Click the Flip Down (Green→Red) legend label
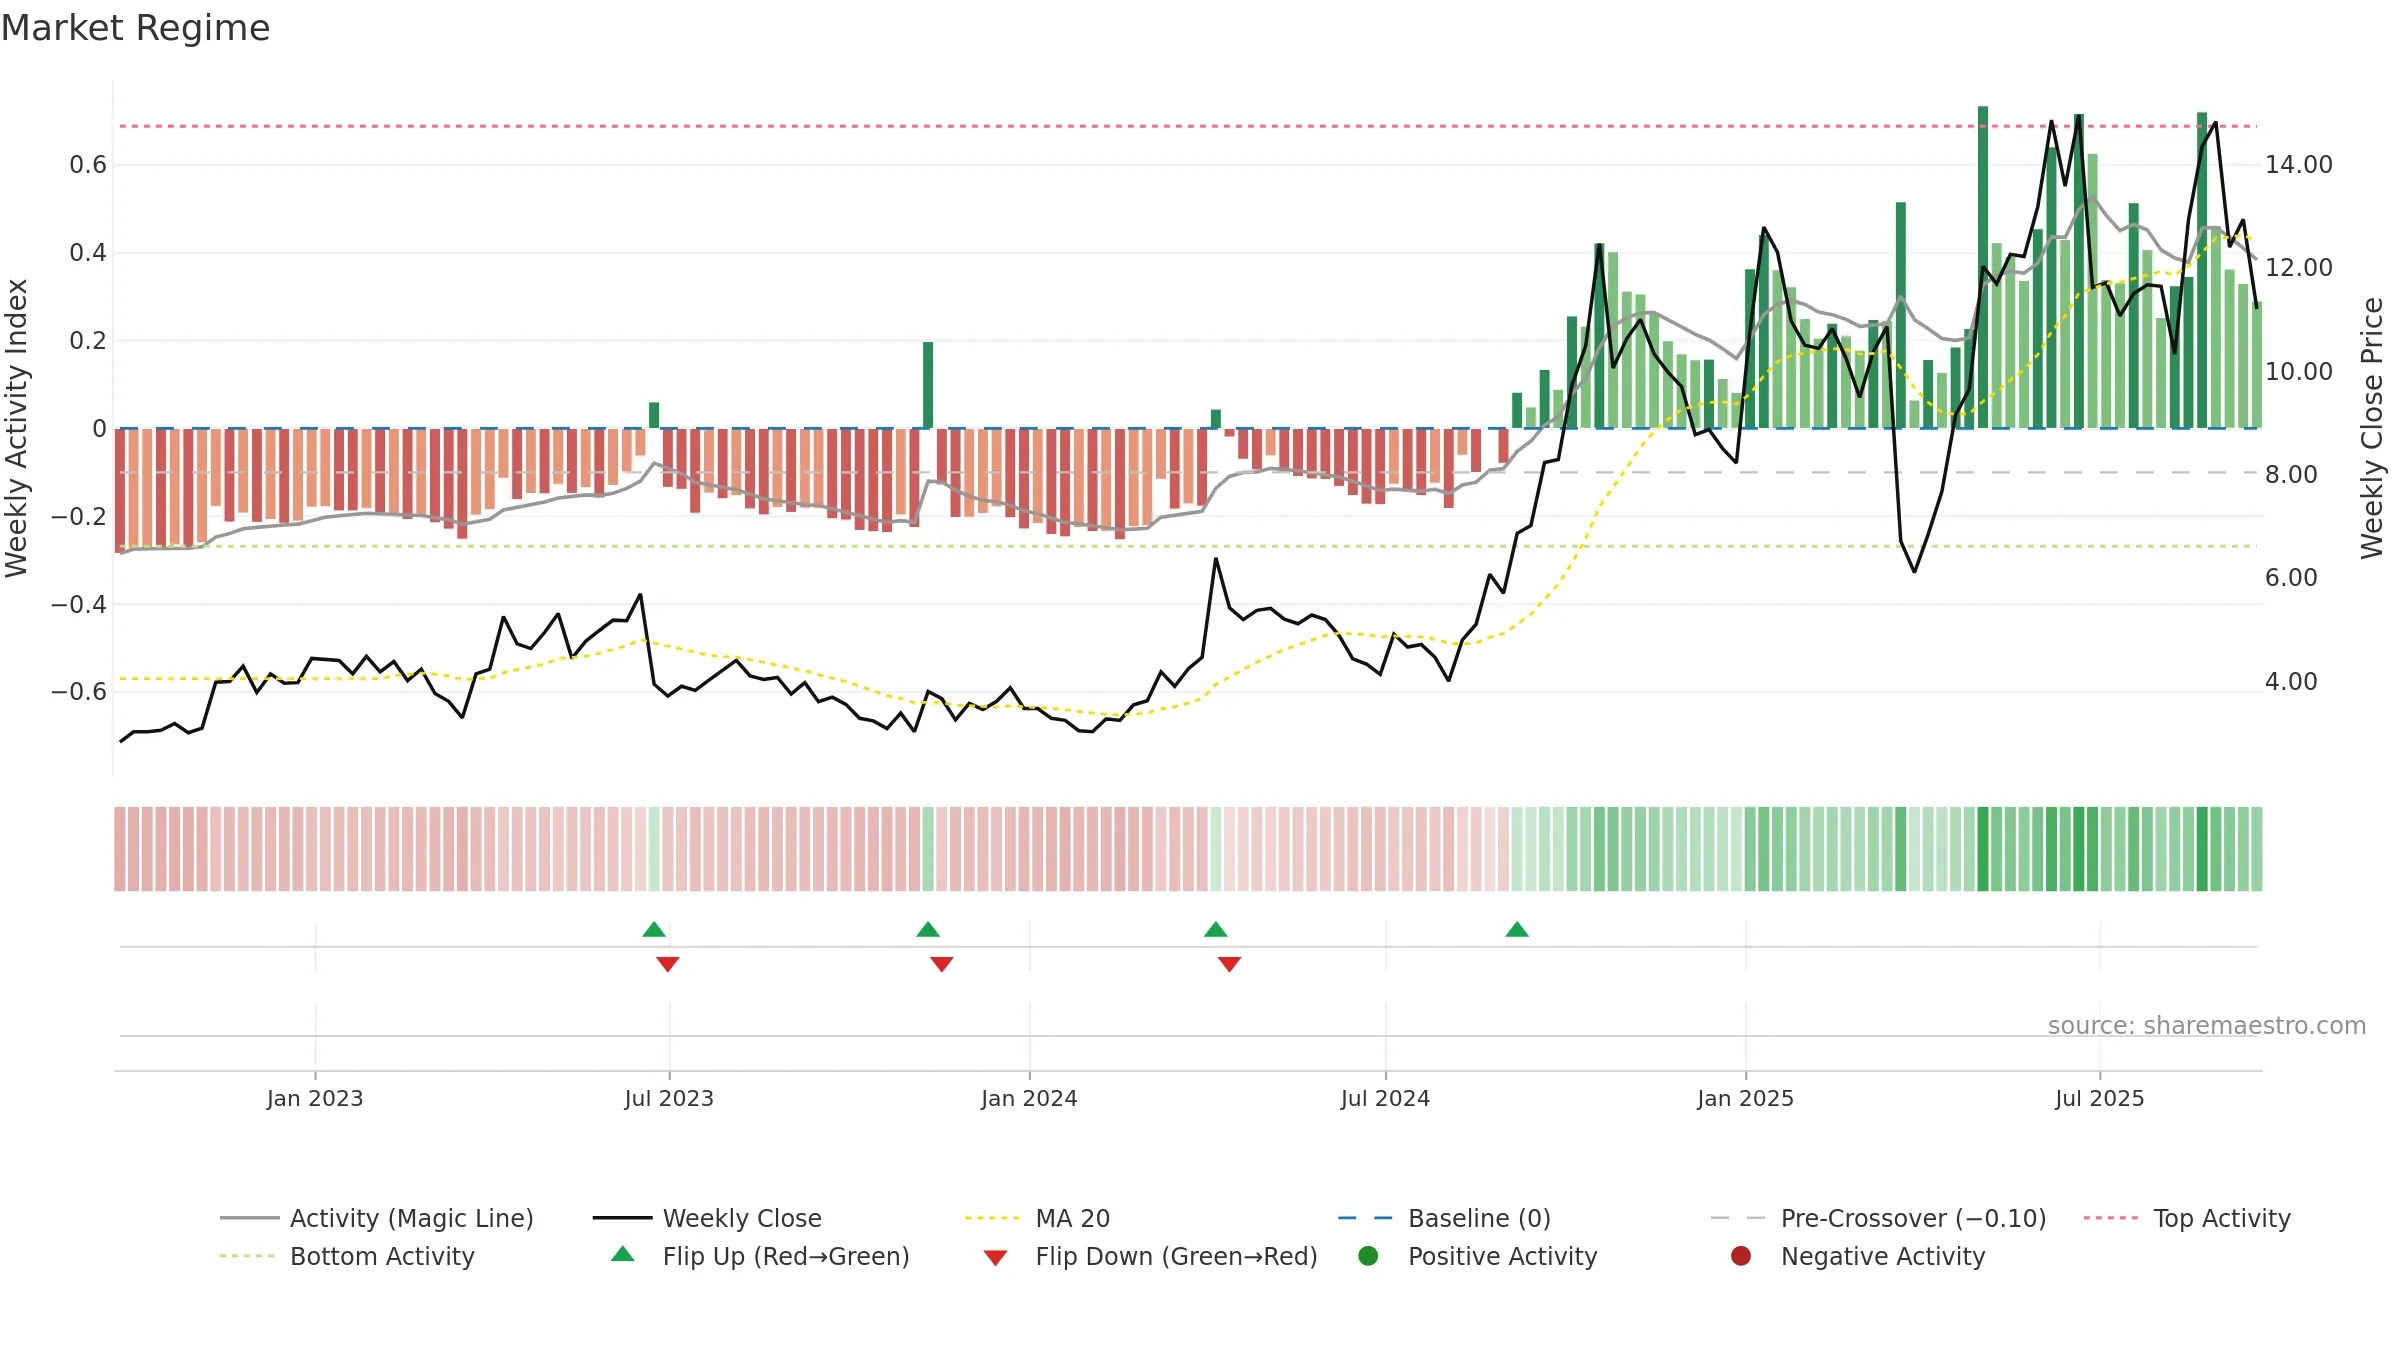This screenshot has height=1350, width=2400. 1176,1256
